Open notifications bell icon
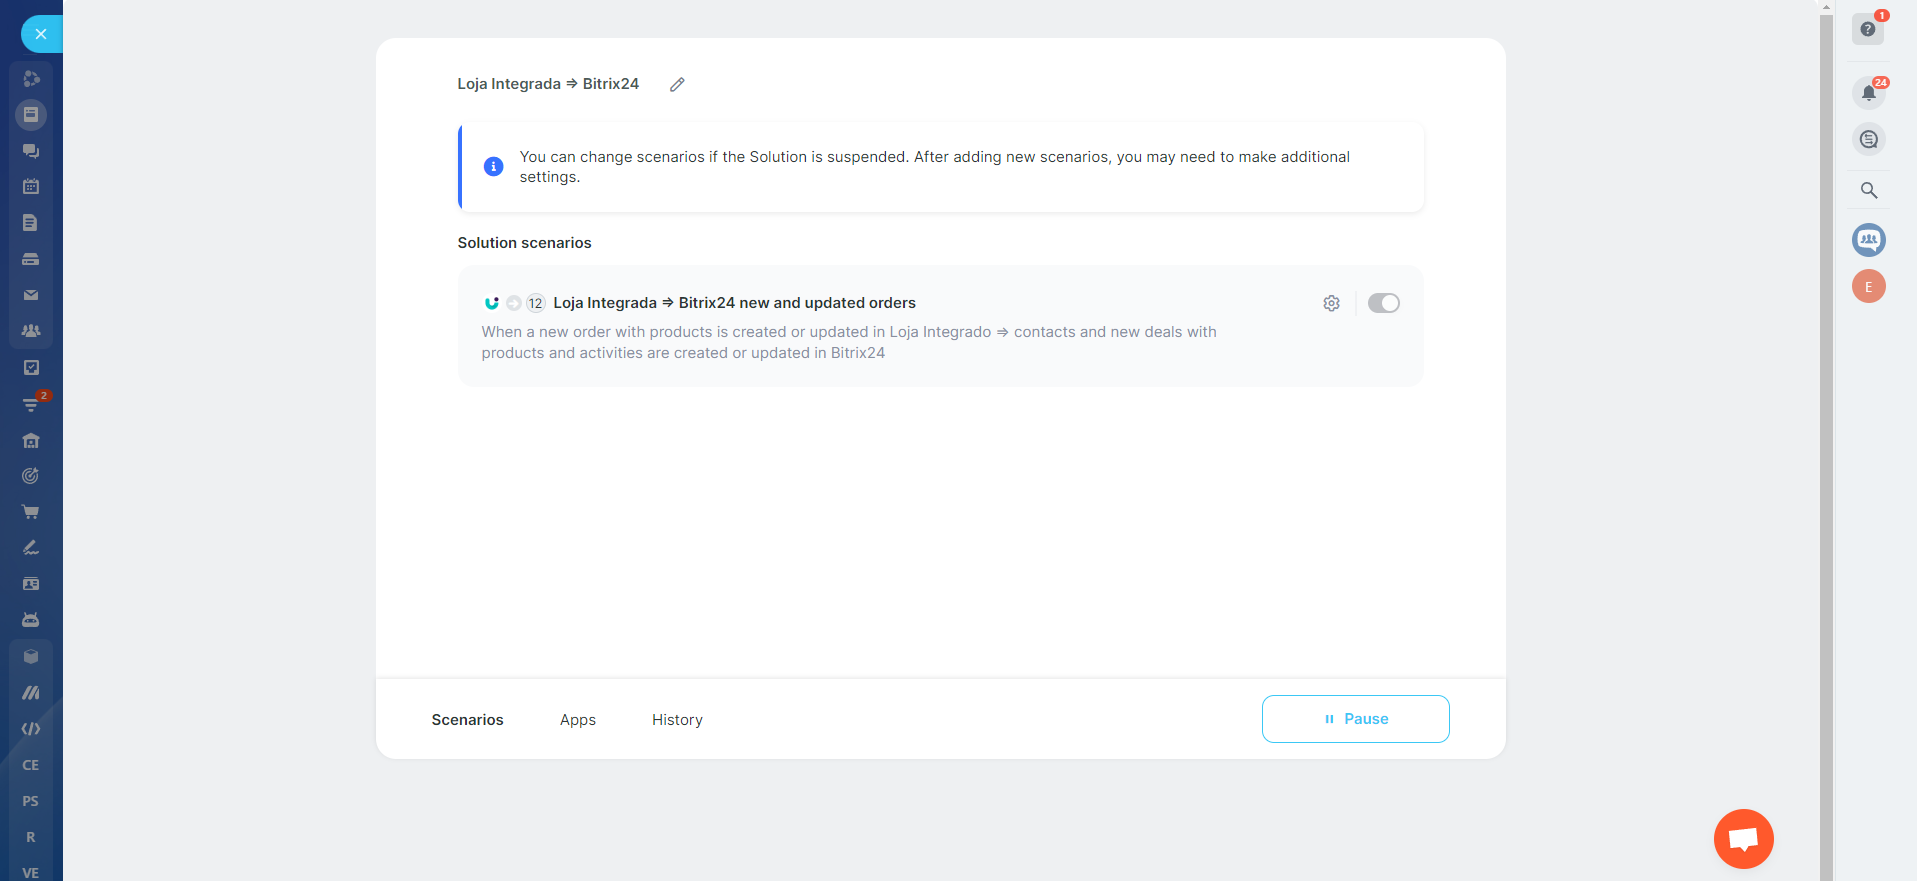Image resolution: width=1917 pixels, height=881 pixels. (1868, 93)
